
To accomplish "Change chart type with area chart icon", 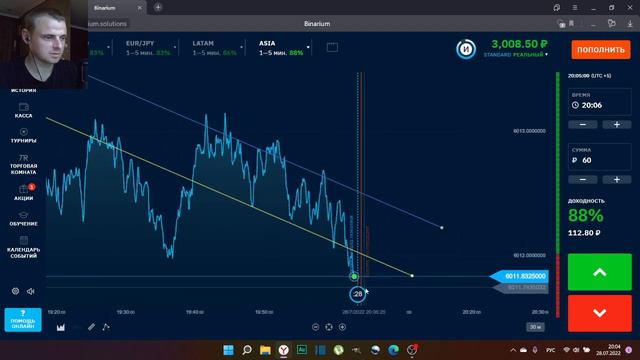I will point(61,327).
